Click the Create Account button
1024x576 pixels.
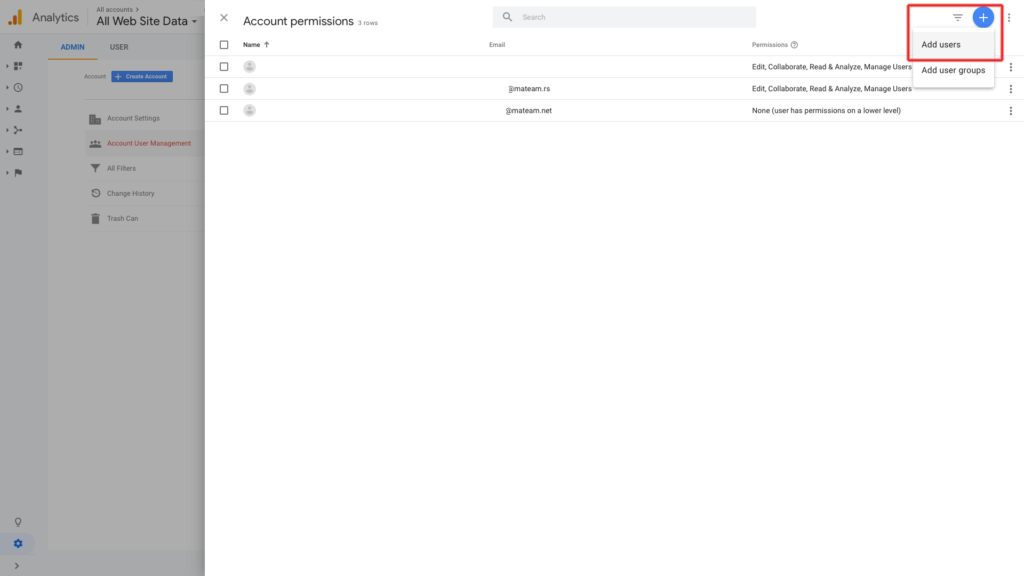(x=141, y=76)
